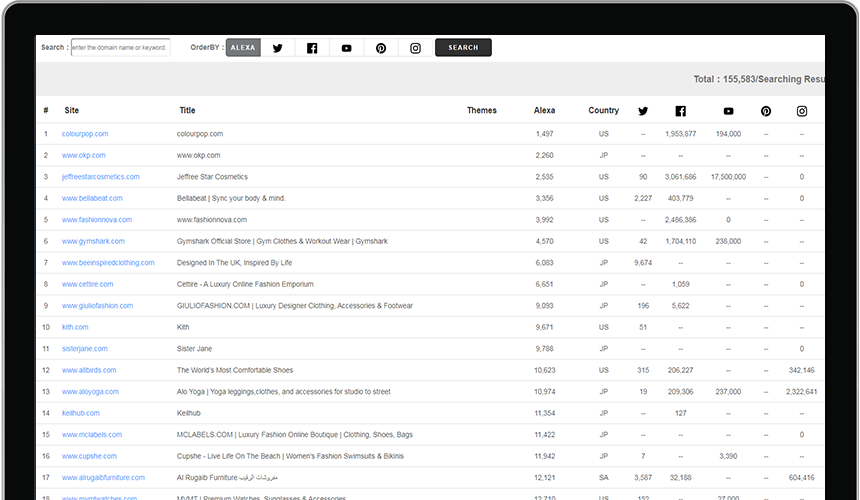Click the Facebook column header icon
The width and height of the screenshot is (860, 500).
pyautogui.click(x=681, y=111)
